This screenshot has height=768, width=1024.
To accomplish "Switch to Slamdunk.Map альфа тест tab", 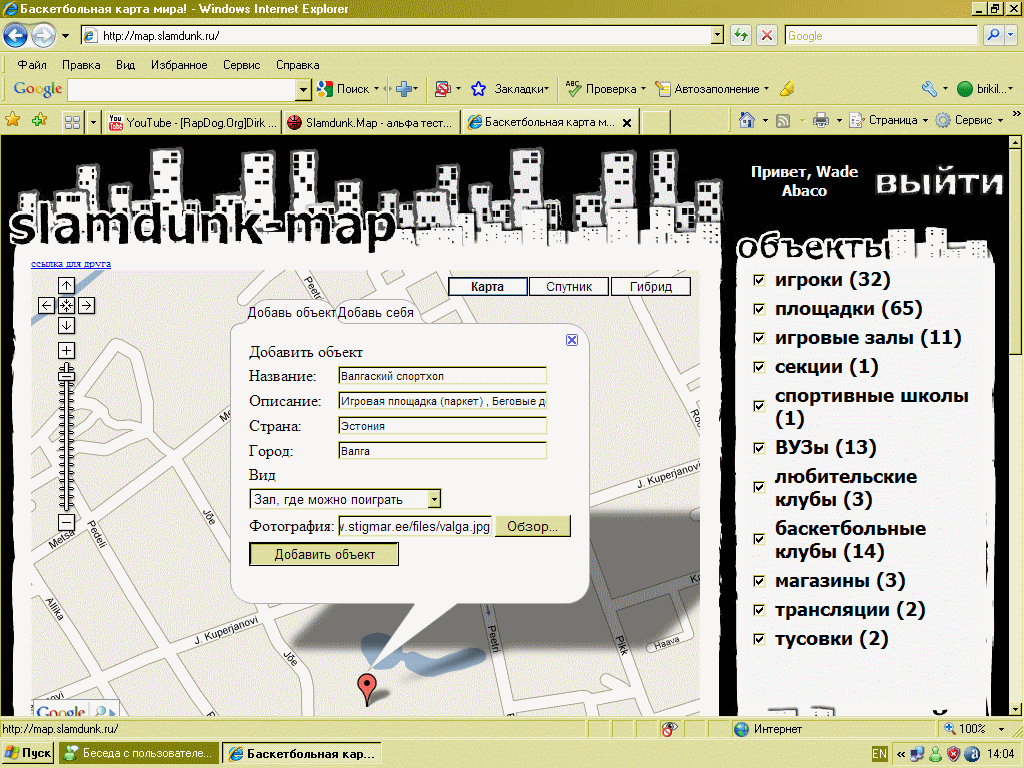I will (371, 122).
